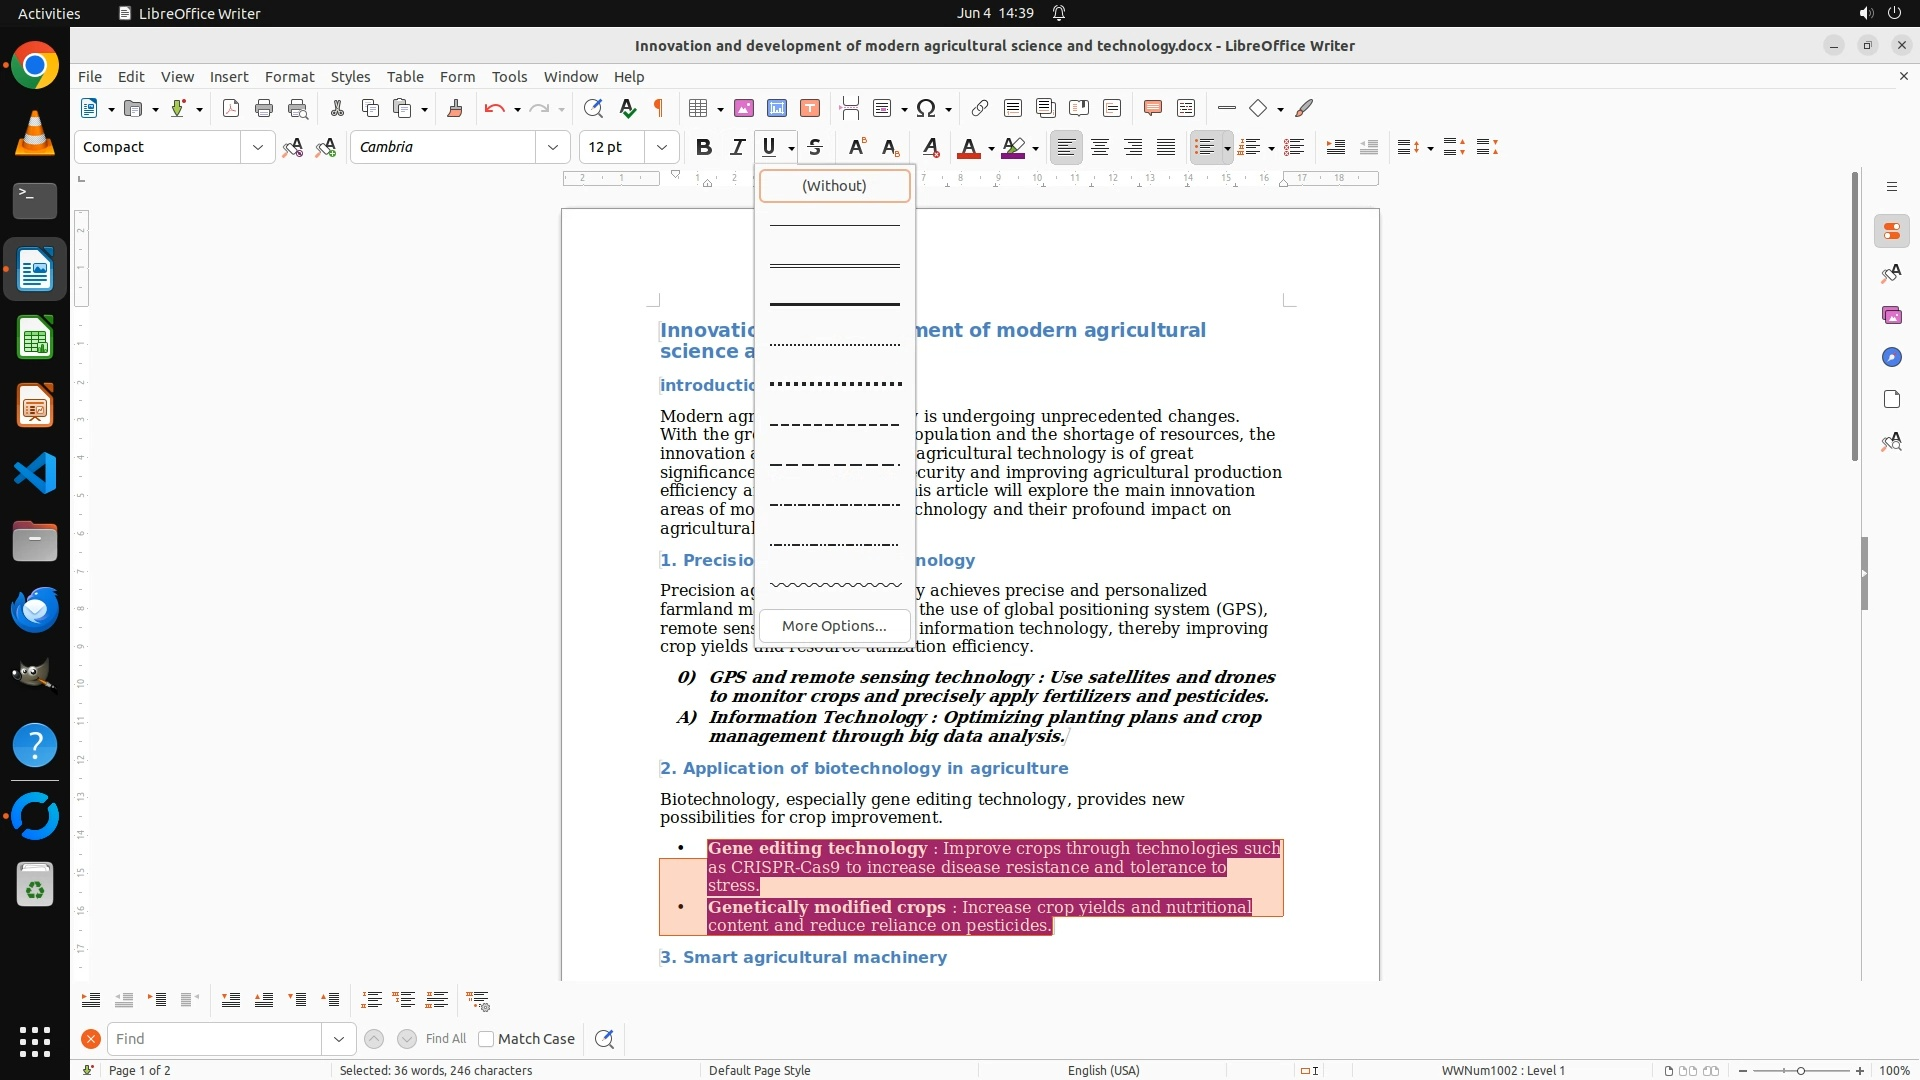Click the Bold formatting icon
This screenshot has width=1920, height=1080.
[x=704, y=147]
